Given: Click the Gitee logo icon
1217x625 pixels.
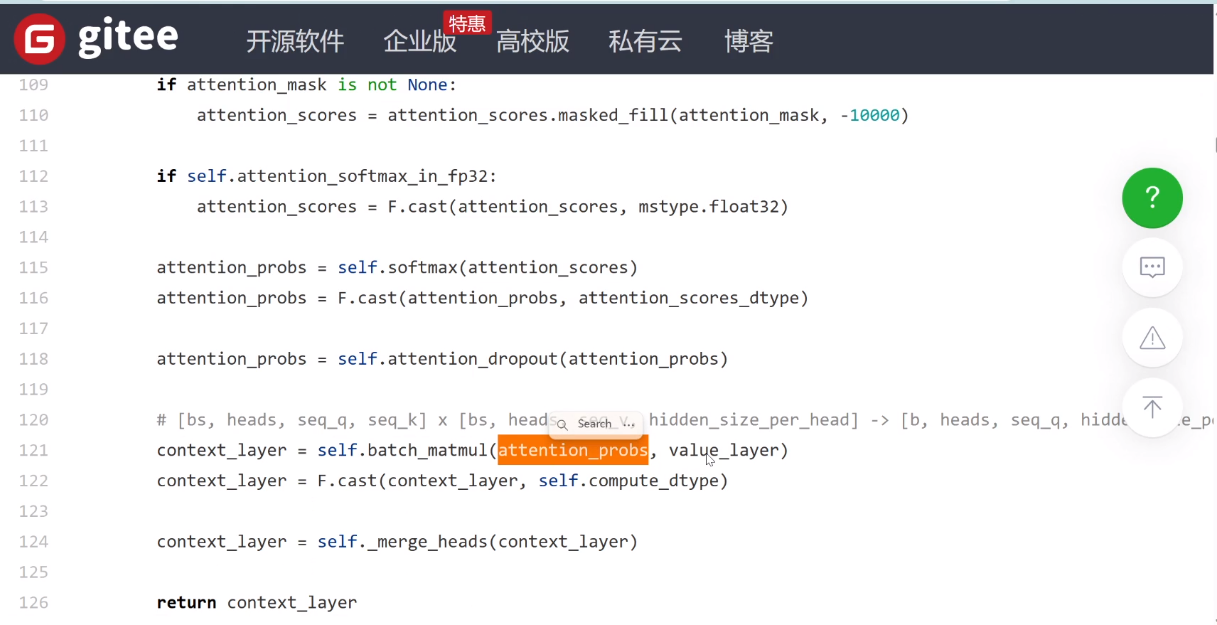Looking at the screenshot, I should [x=40, y=39].
